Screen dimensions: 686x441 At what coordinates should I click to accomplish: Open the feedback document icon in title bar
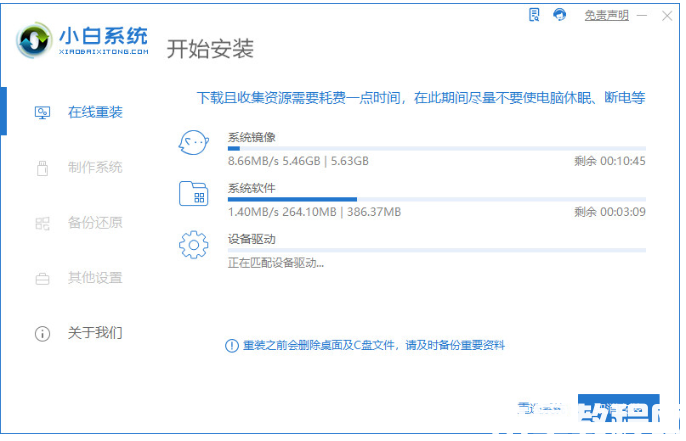tap(534, 14)
